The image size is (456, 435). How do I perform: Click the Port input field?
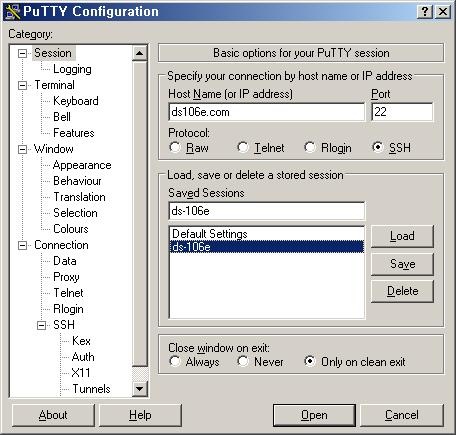coord(402,112)
